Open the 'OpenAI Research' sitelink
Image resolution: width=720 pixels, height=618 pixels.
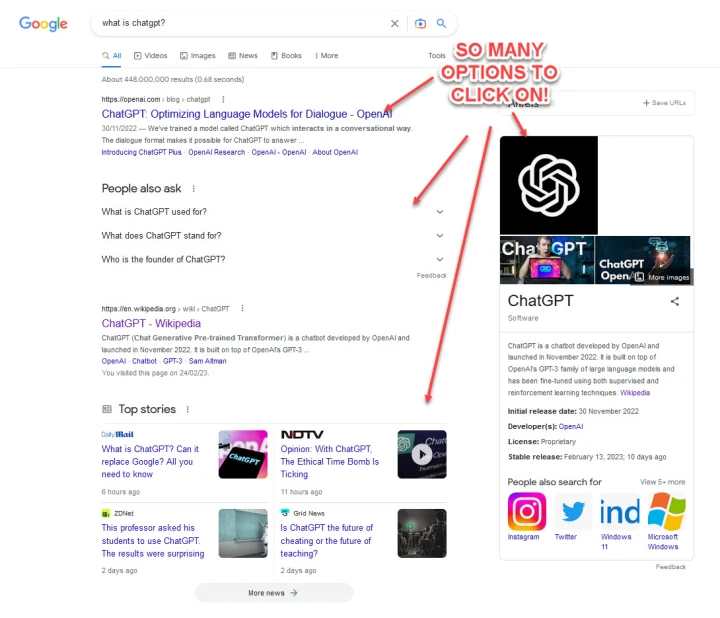(x=217, y=152)
